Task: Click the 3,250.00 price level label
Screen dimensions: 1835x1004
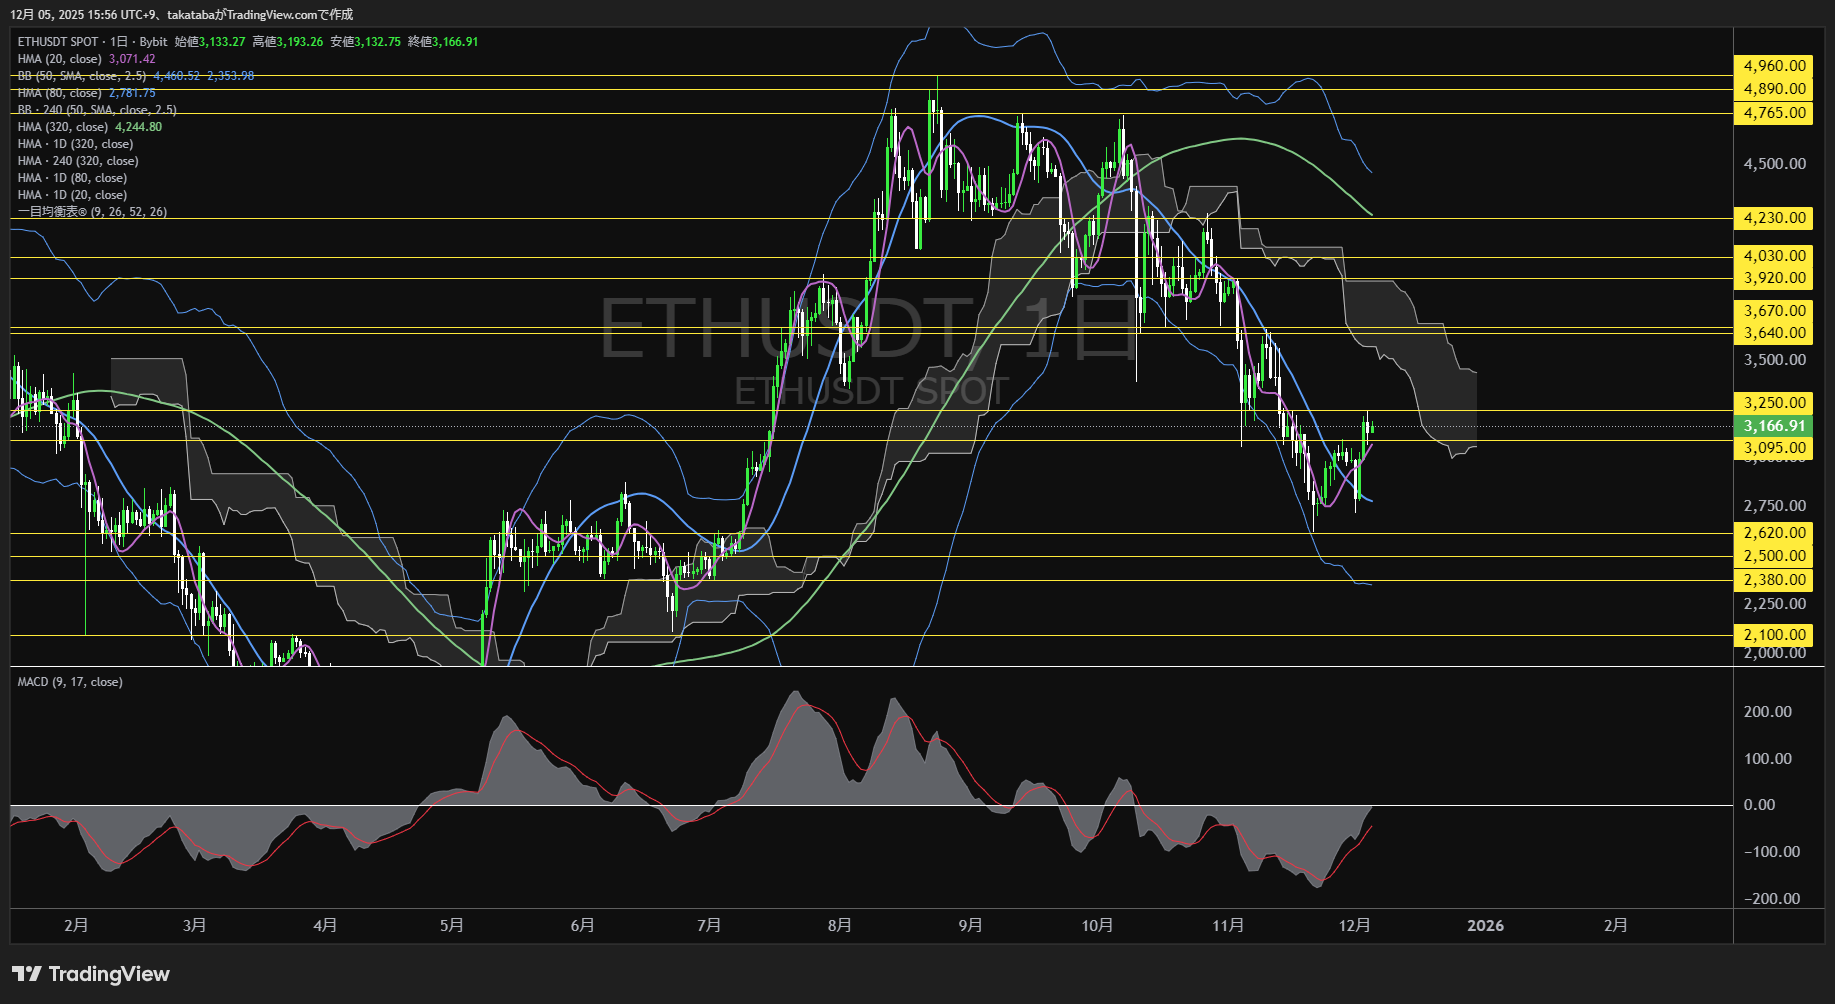Action: [1774, 403]
